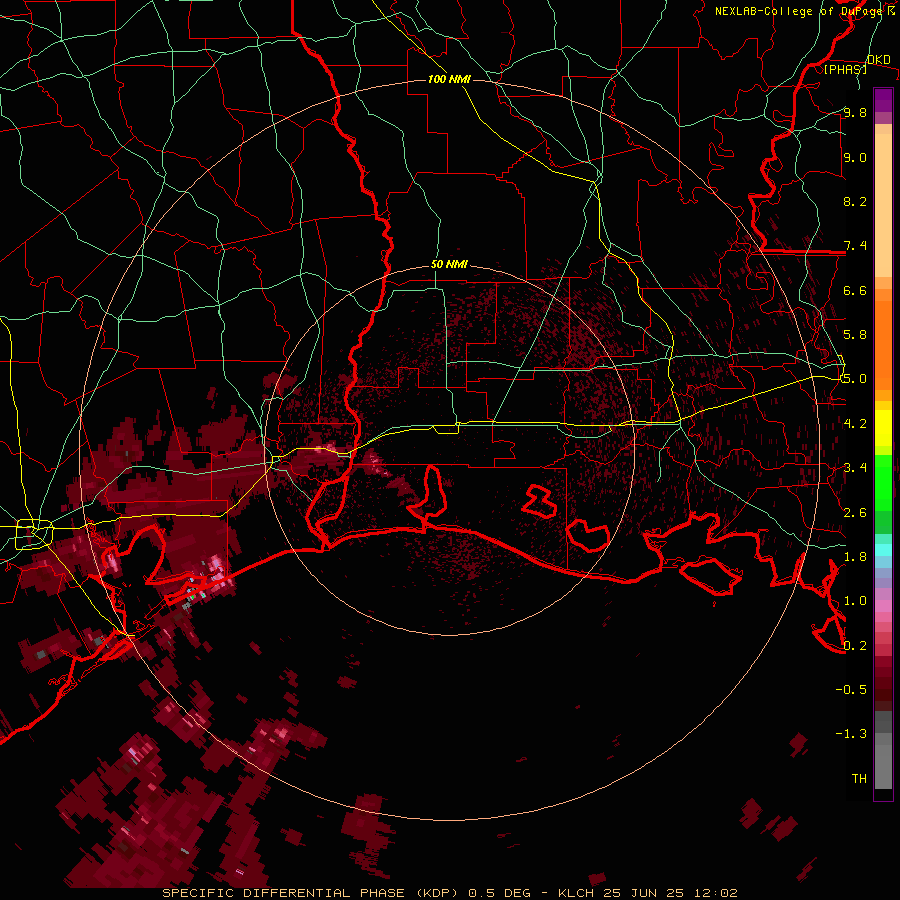Click the DKD label above the legend
The height and width of the screenshot is (900, 900).
(x=878, y=60)
